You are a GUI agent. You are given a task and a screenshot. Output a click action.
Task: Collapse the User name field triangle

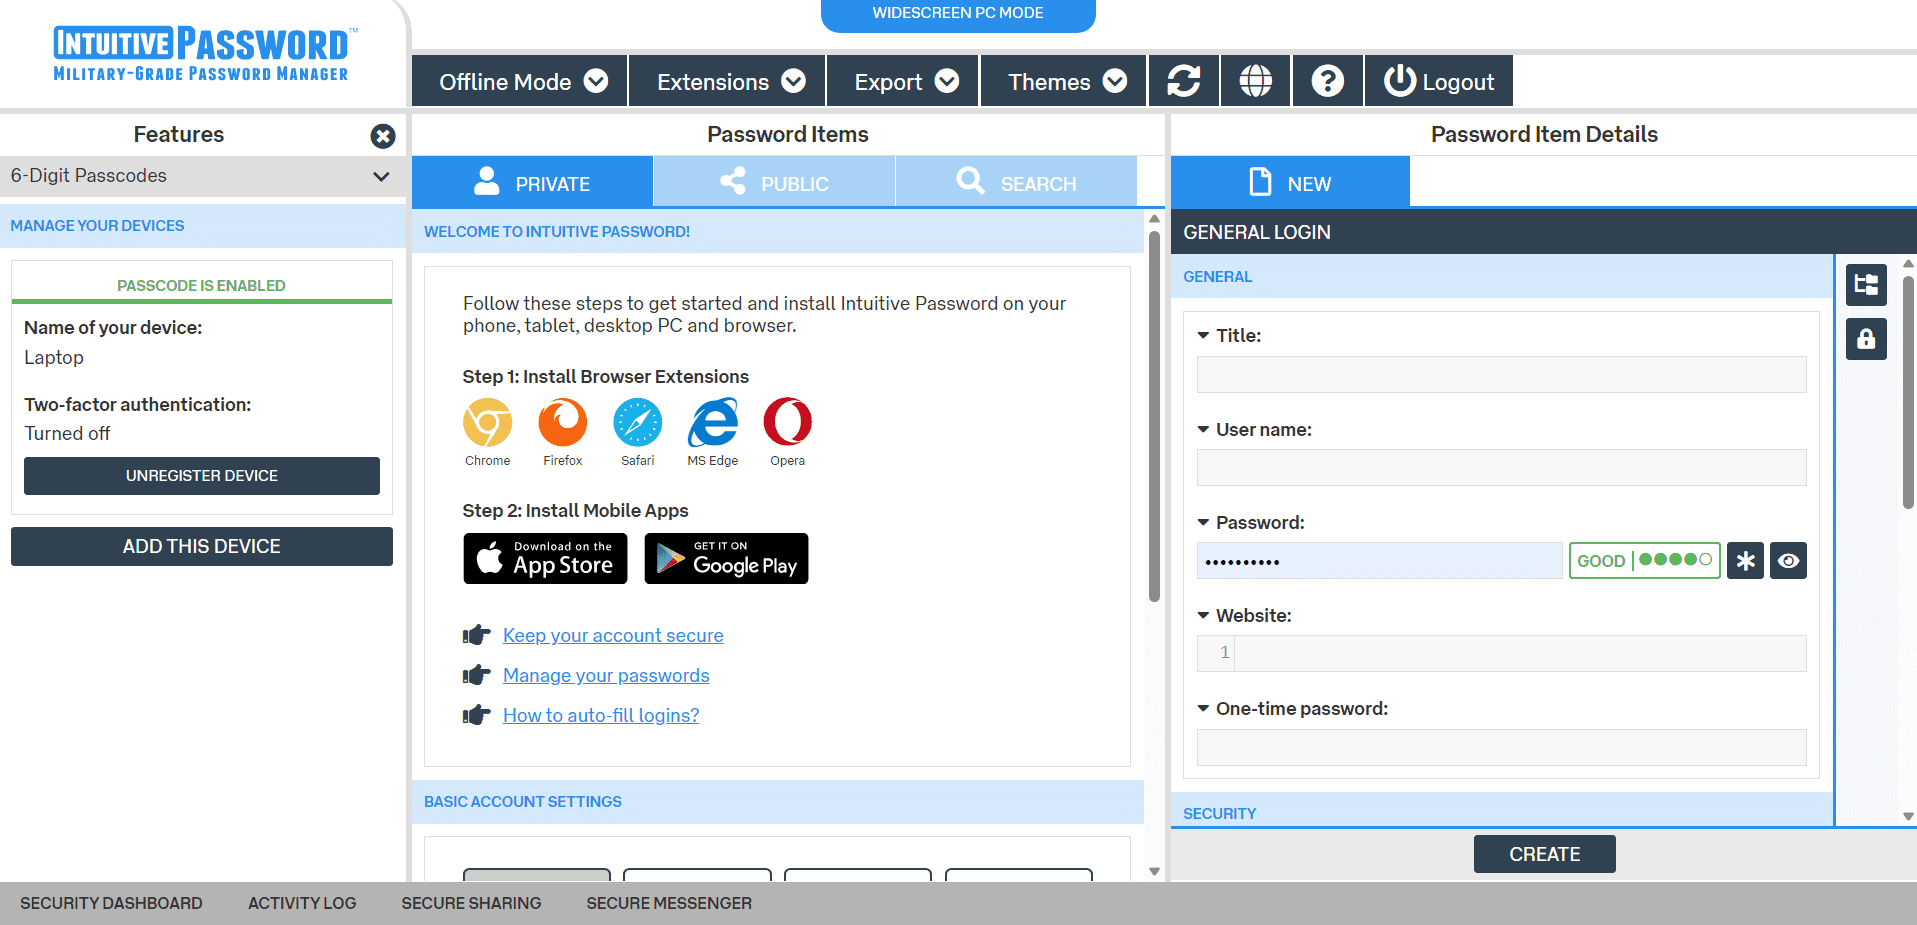coord(1203,430)
